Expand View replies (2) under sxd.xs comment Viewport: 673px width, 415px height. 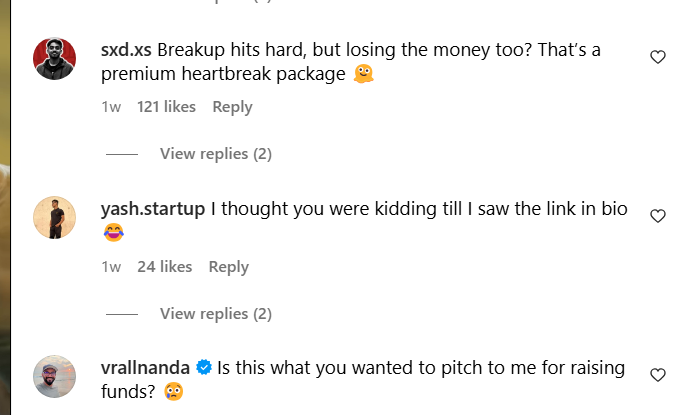[215, 154]
